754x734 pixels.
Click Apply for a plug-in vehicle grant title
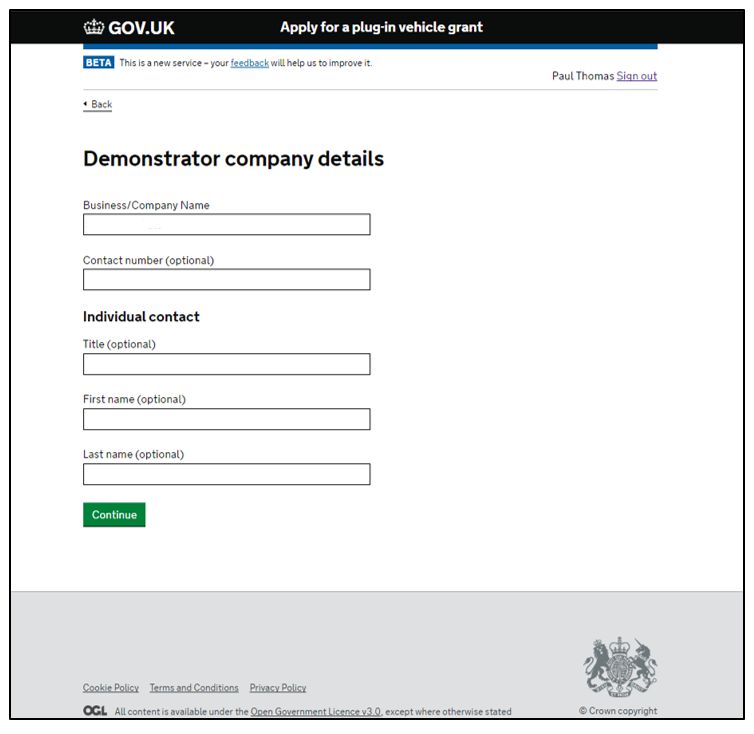(x=381, y=27)
